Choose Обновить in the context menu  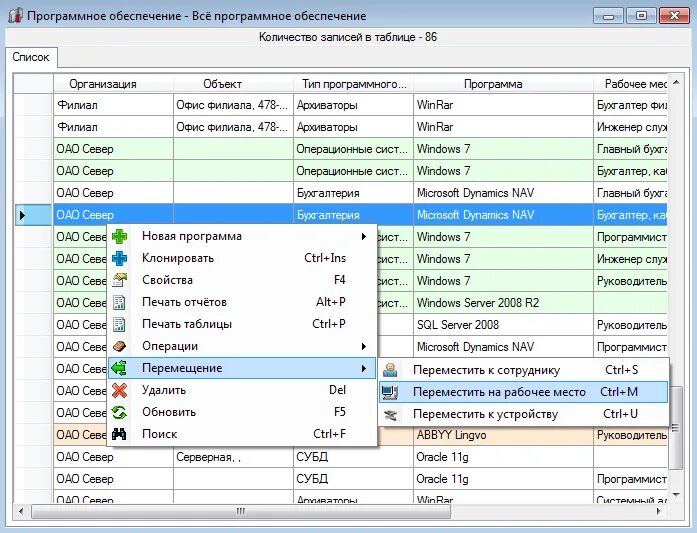(242, 412)
